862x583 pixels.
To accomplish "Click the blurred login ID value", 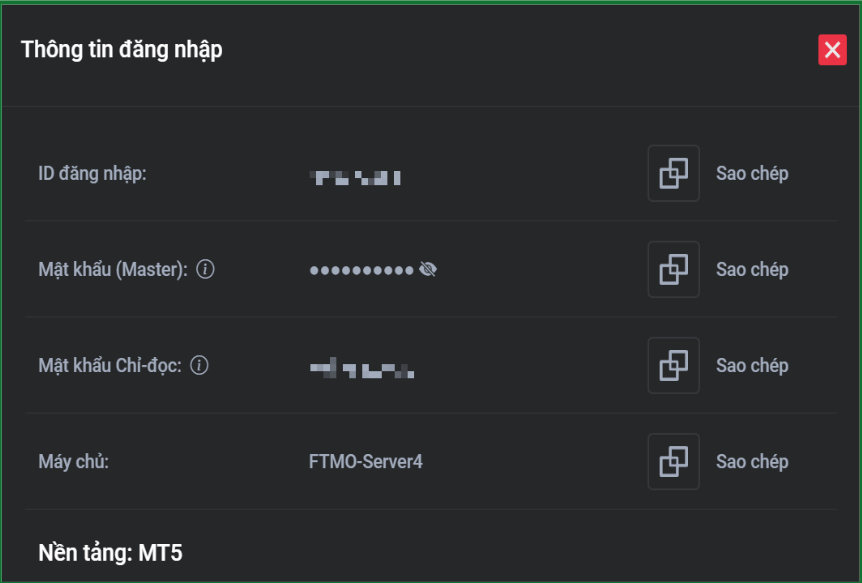I will 356,178.
